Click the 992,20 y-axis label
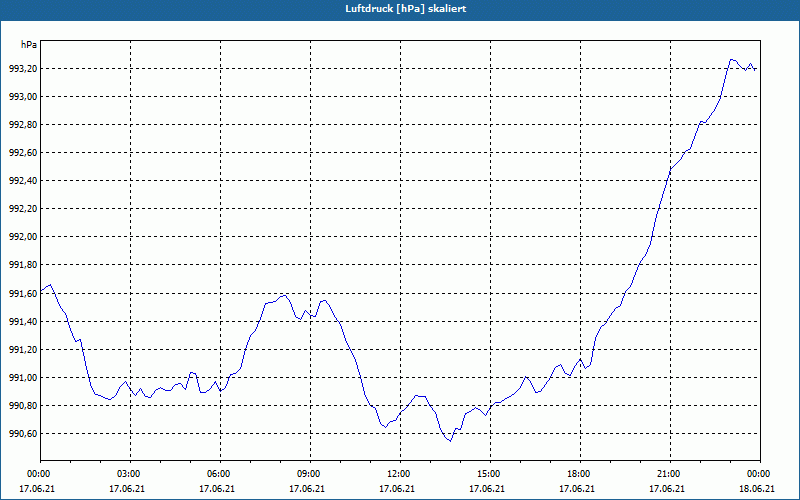This screenshot has height=500, width=800. (x=23, y=209)
